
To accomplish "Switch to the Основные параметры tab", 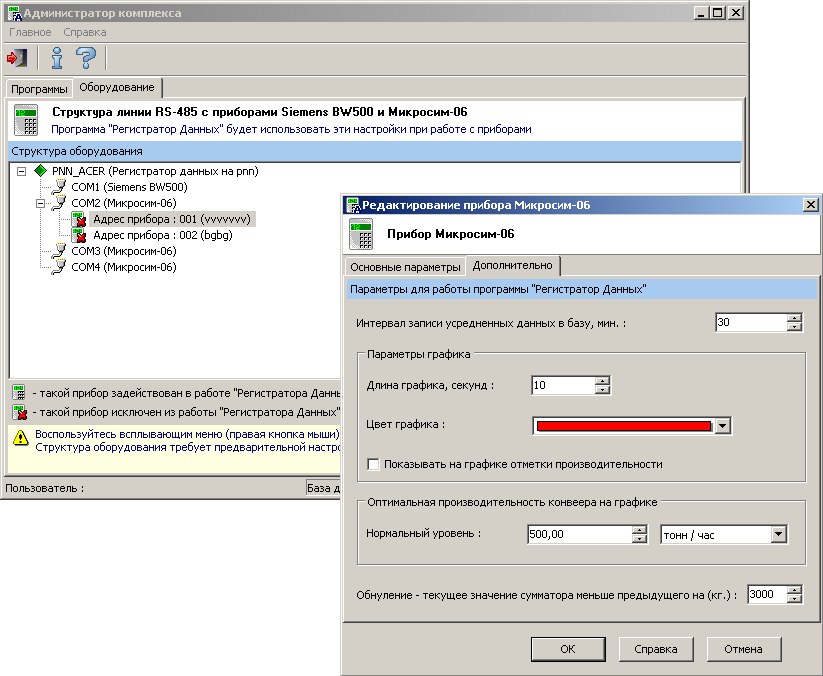I will point(404,267).
